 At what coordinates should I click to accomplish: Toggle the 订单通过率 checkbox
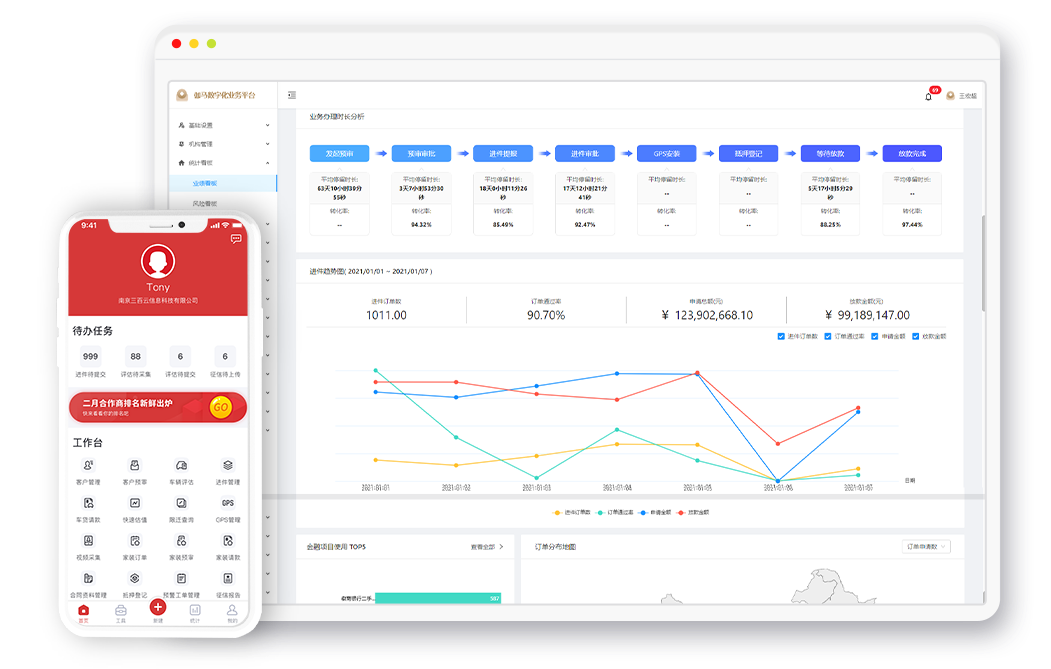(828, 336)
